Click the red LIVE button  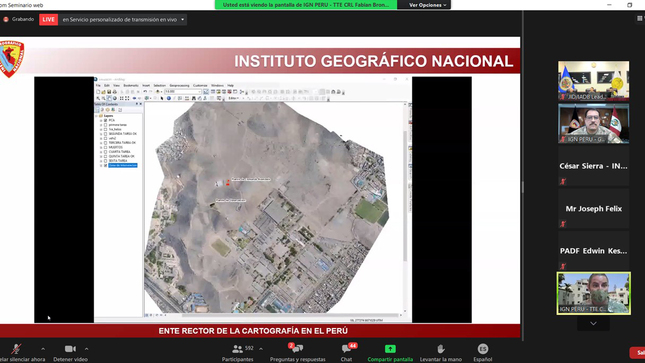pyautogui.click(x=49, y=19)
